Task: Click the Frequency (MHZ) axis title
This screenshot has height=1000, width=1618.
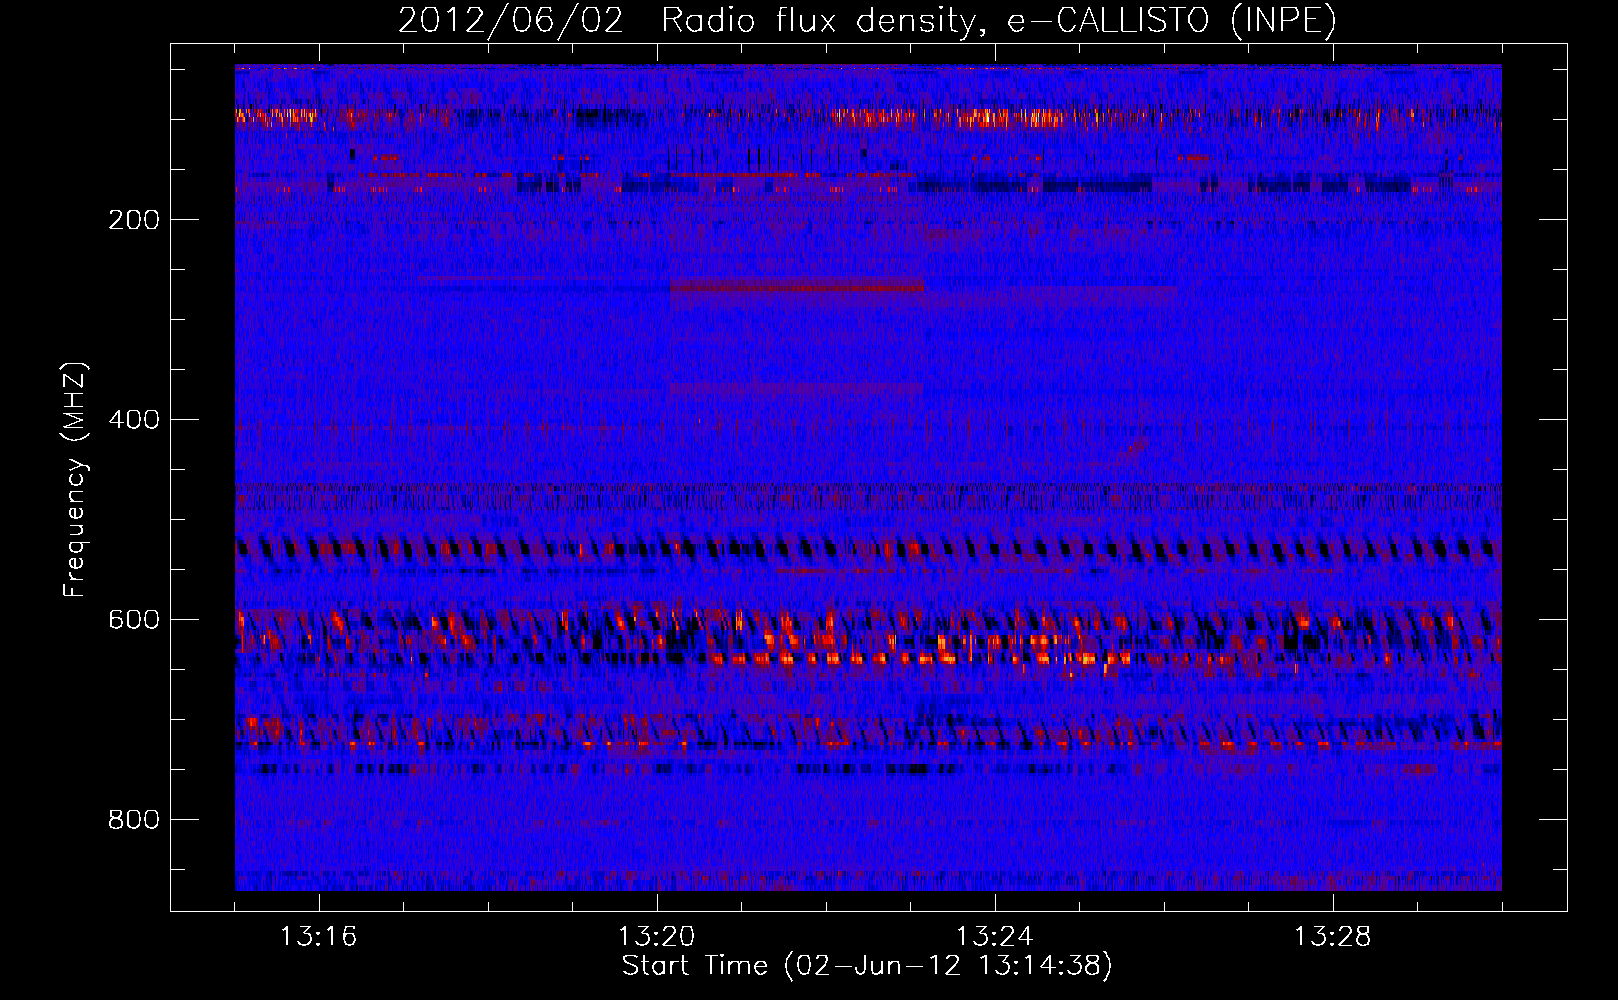Action: point(75,479)
